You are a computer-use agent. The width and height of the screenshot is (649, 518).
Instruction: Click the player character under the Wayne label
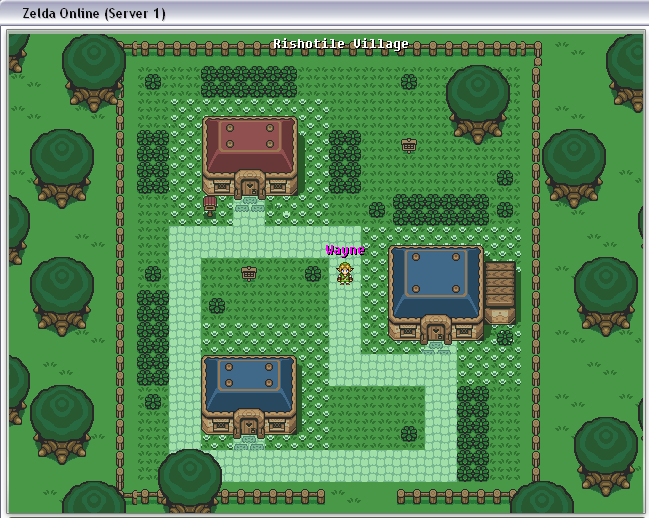click(345, 273)
